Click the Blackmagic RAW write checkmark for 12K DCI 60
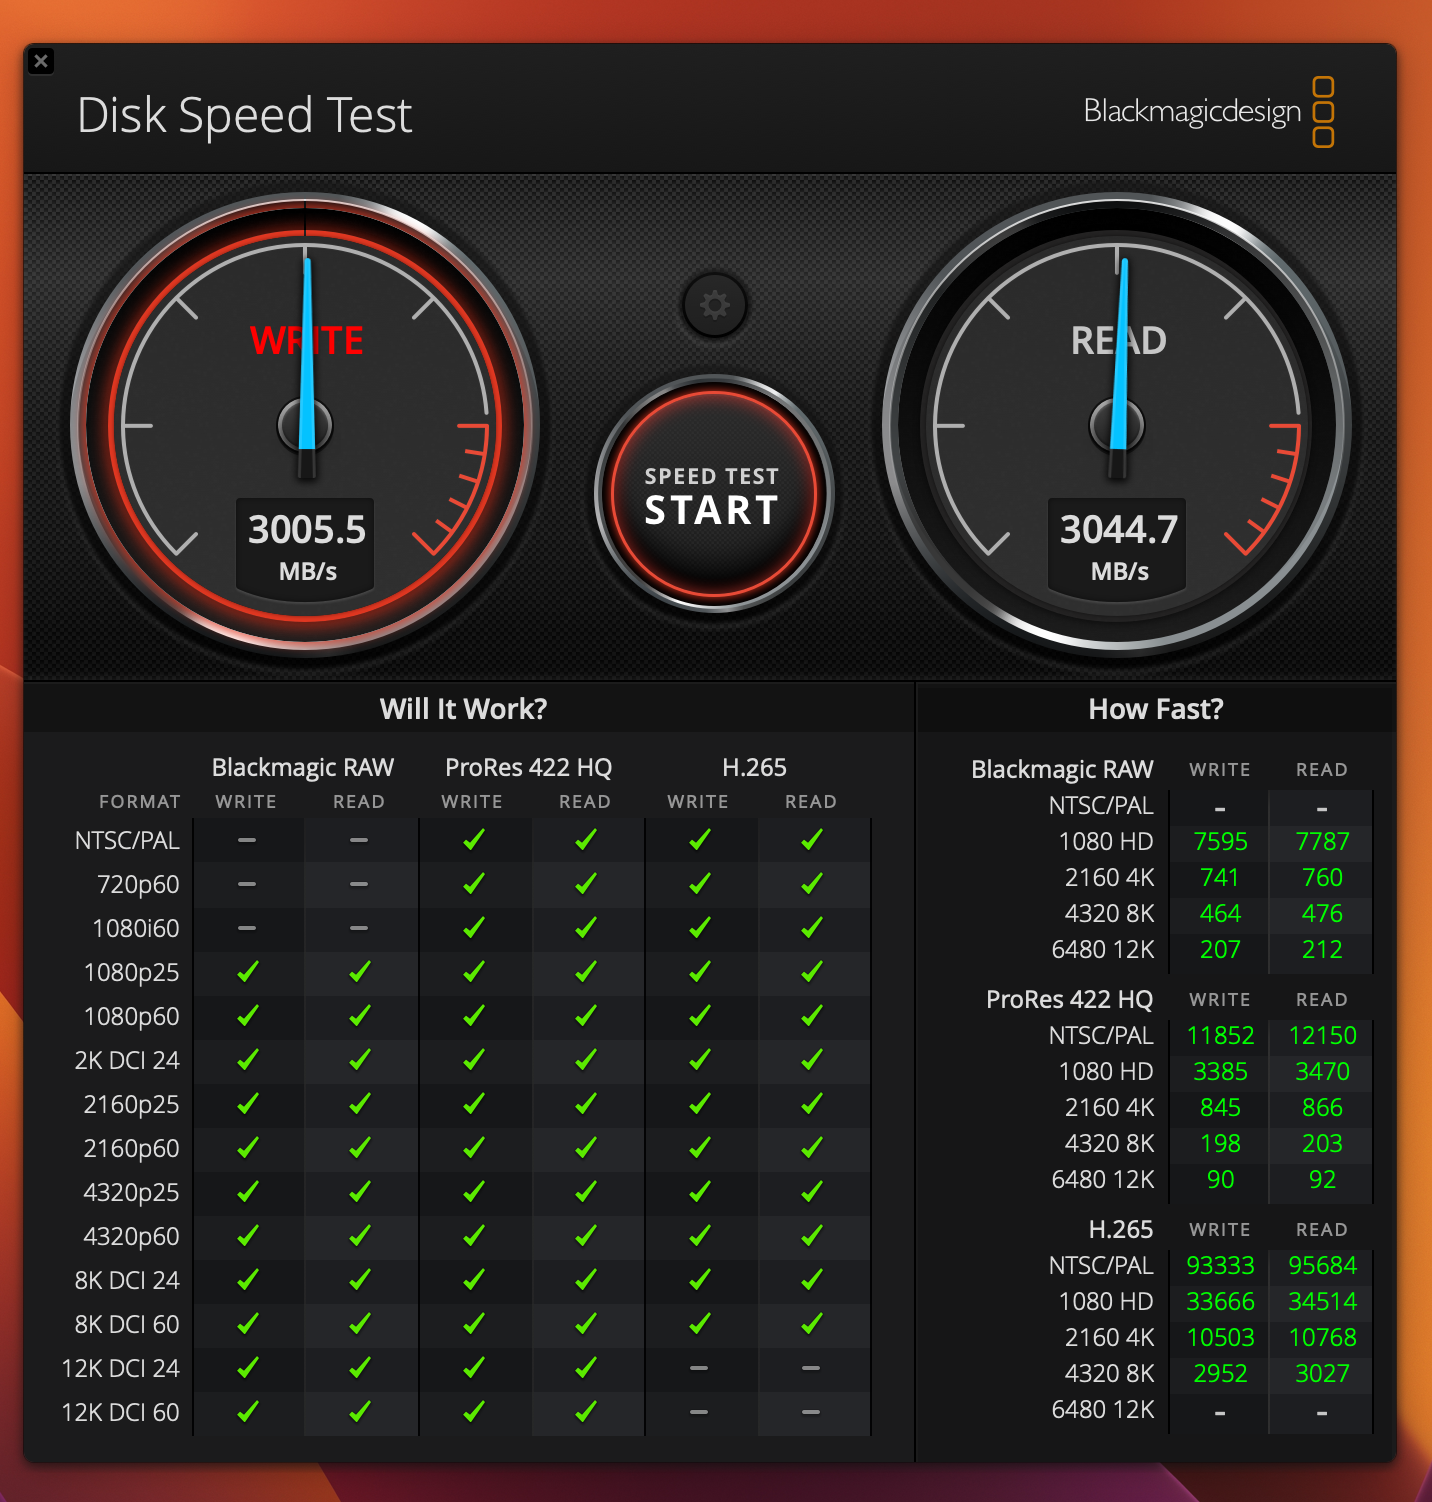Screen dimensions: 1432x1502 [x=248, y=1412]
